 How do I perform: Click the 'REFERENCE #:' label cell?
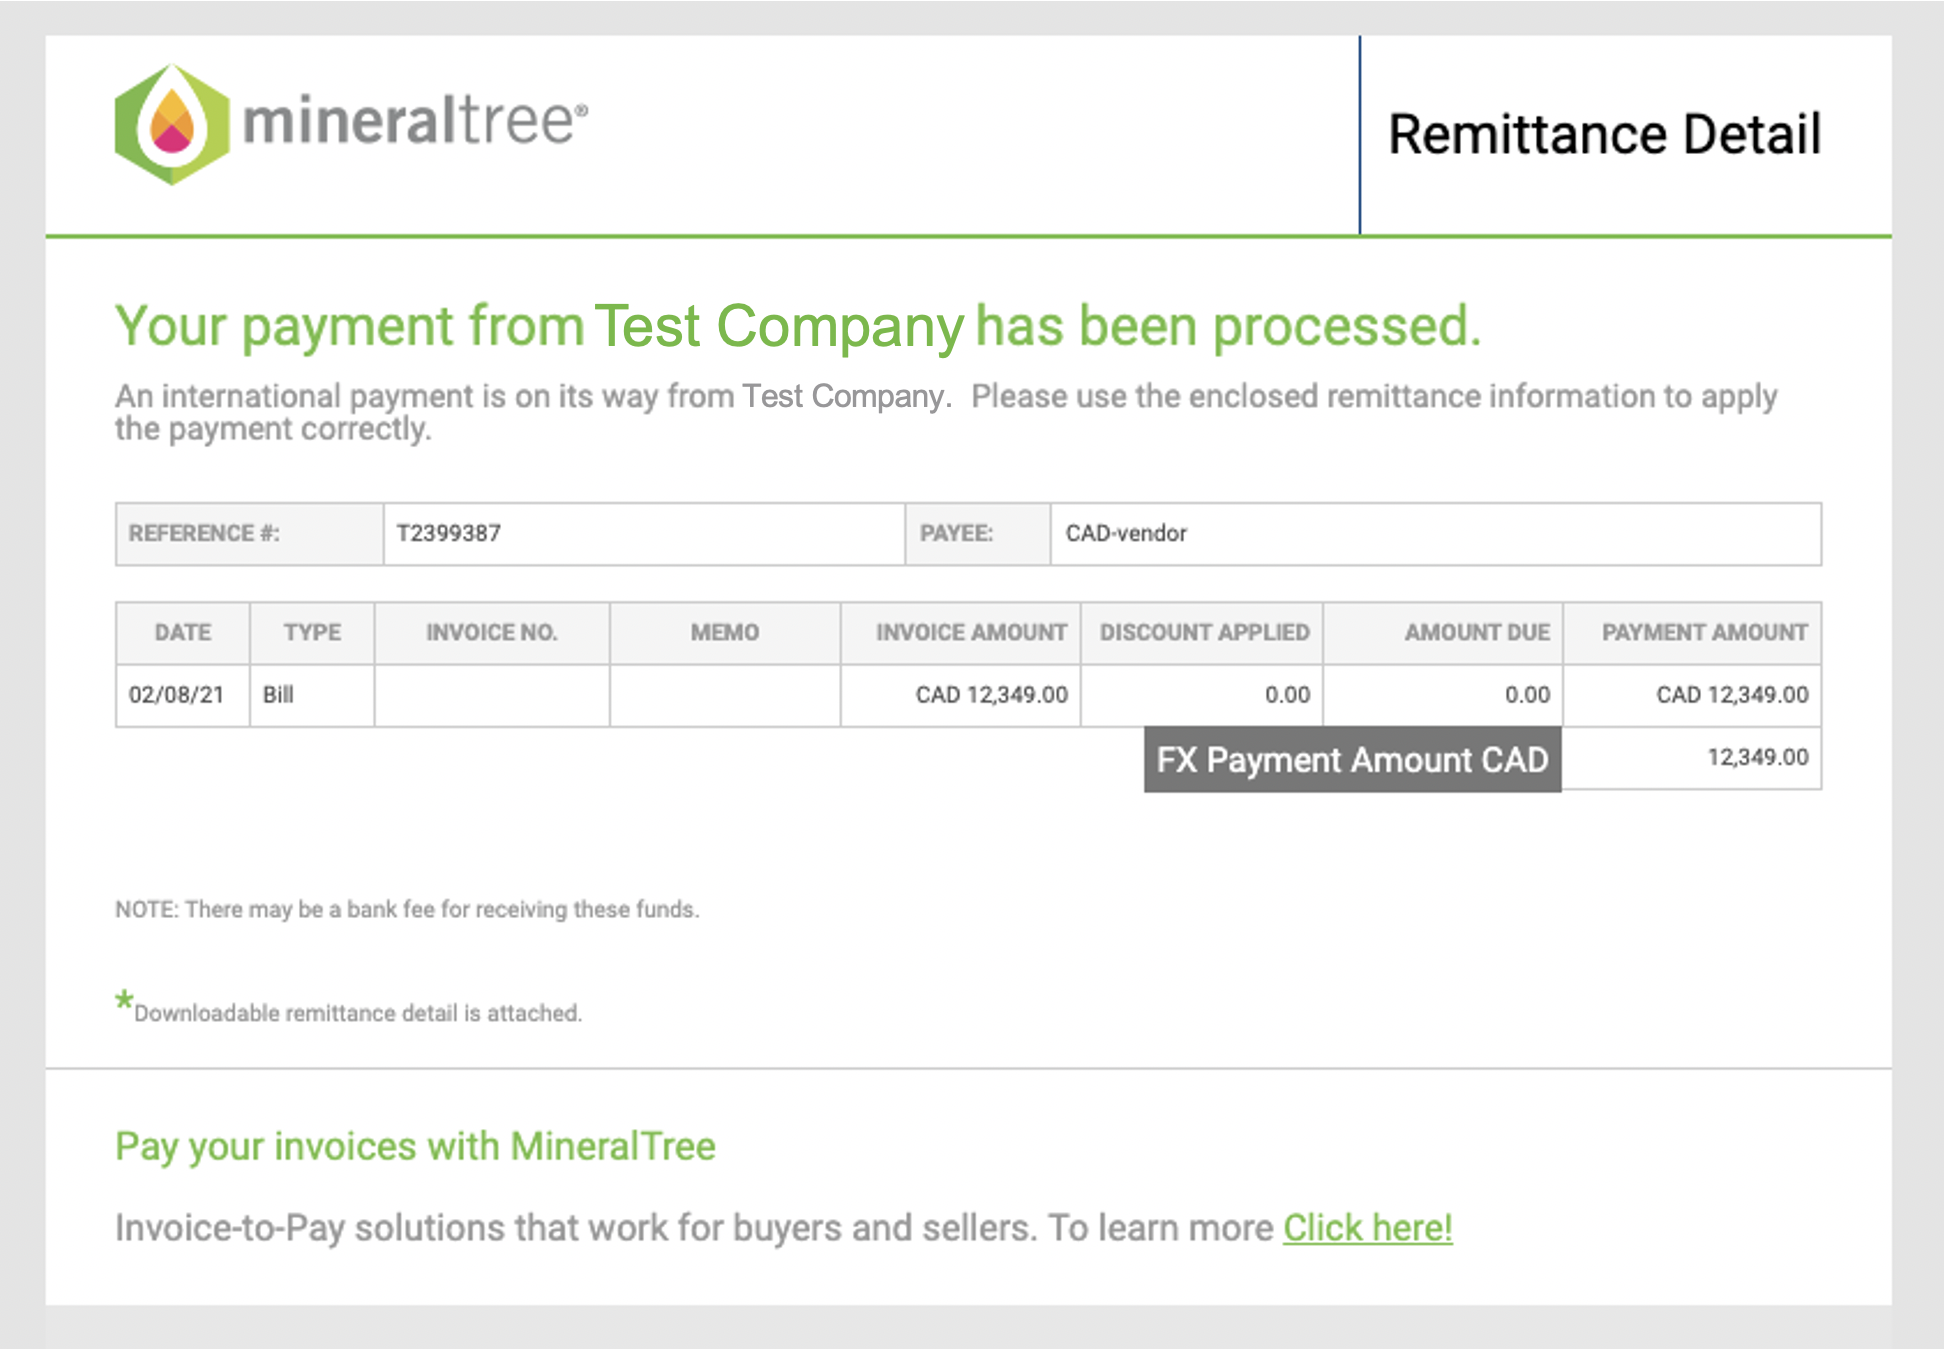[x=249, y=534]
